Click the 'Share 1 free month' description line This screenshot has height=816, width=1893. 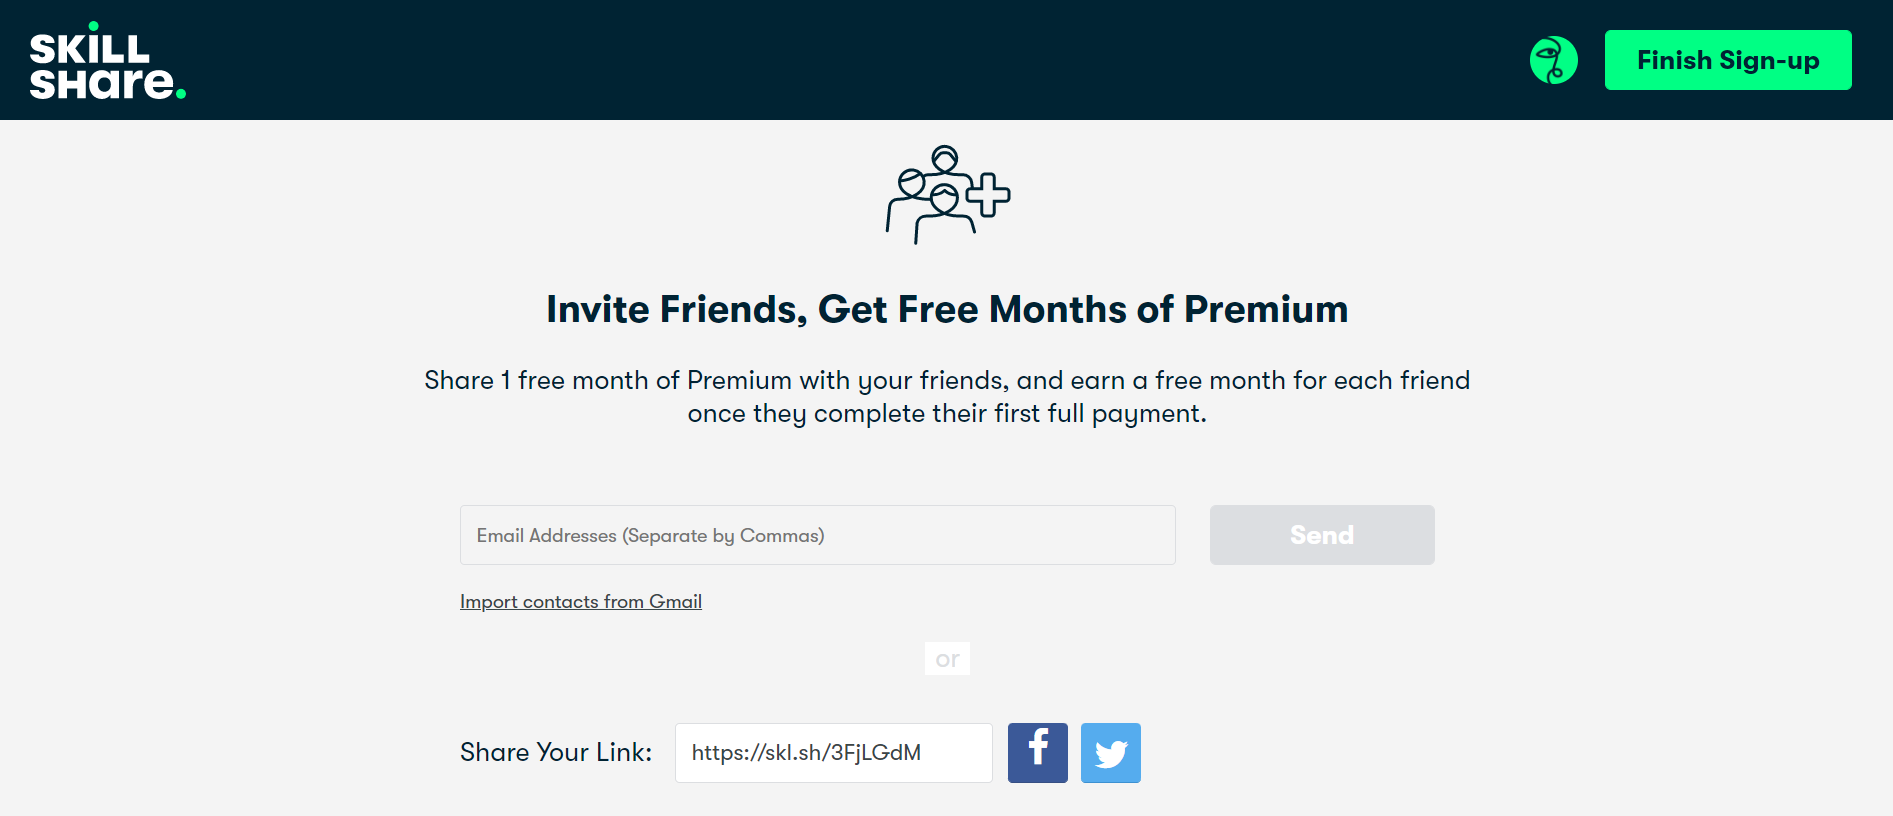pyautogui.click(x=946, y=381)
